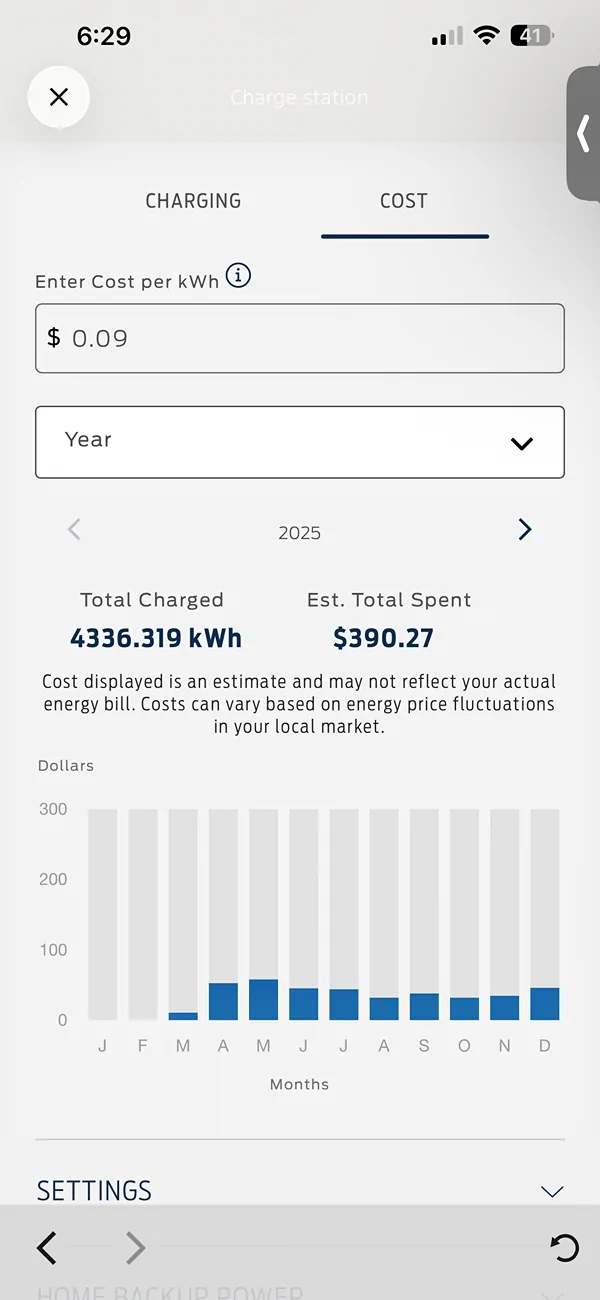Tap the 2025 year label

point(299,532)
